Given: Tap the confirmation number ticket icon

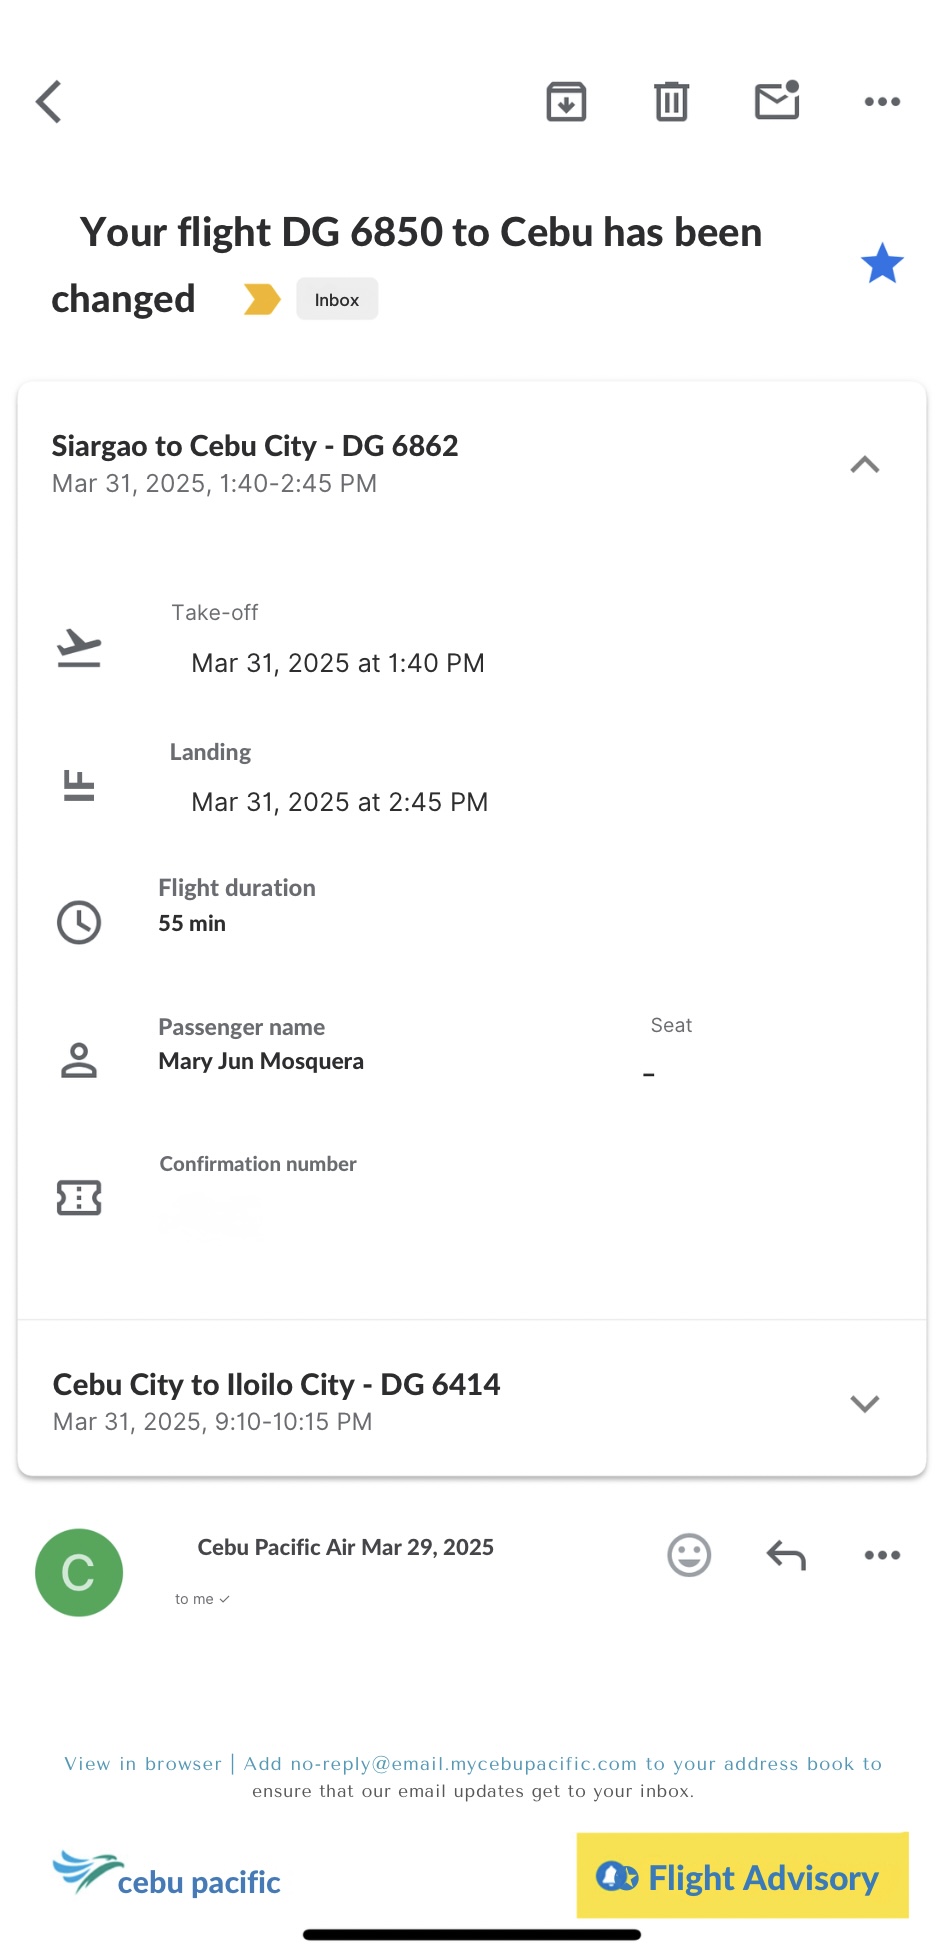Looking at the screenshot, I should pyautogui.click(x=79, y=1197).
